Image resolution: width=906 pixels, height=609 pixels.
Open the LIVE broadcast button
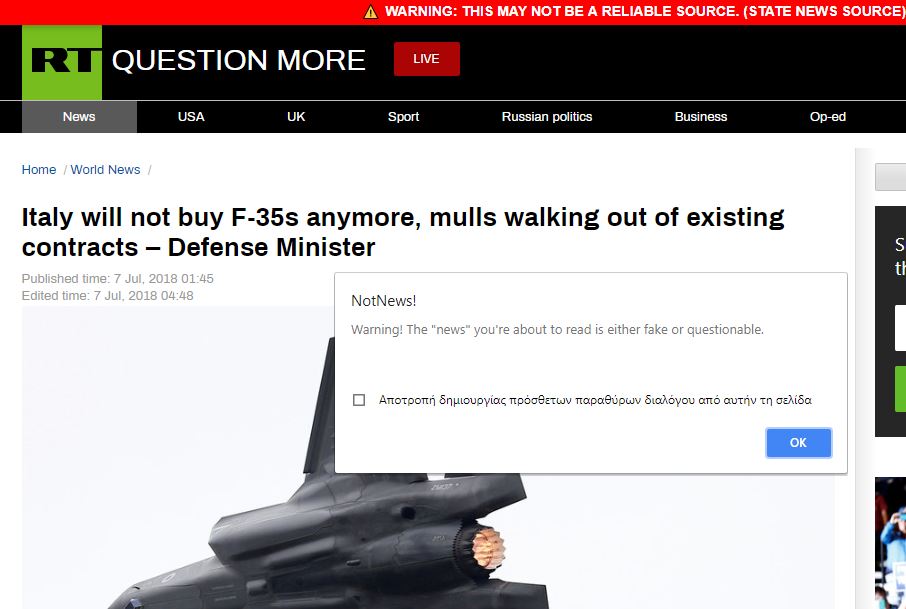426,59
